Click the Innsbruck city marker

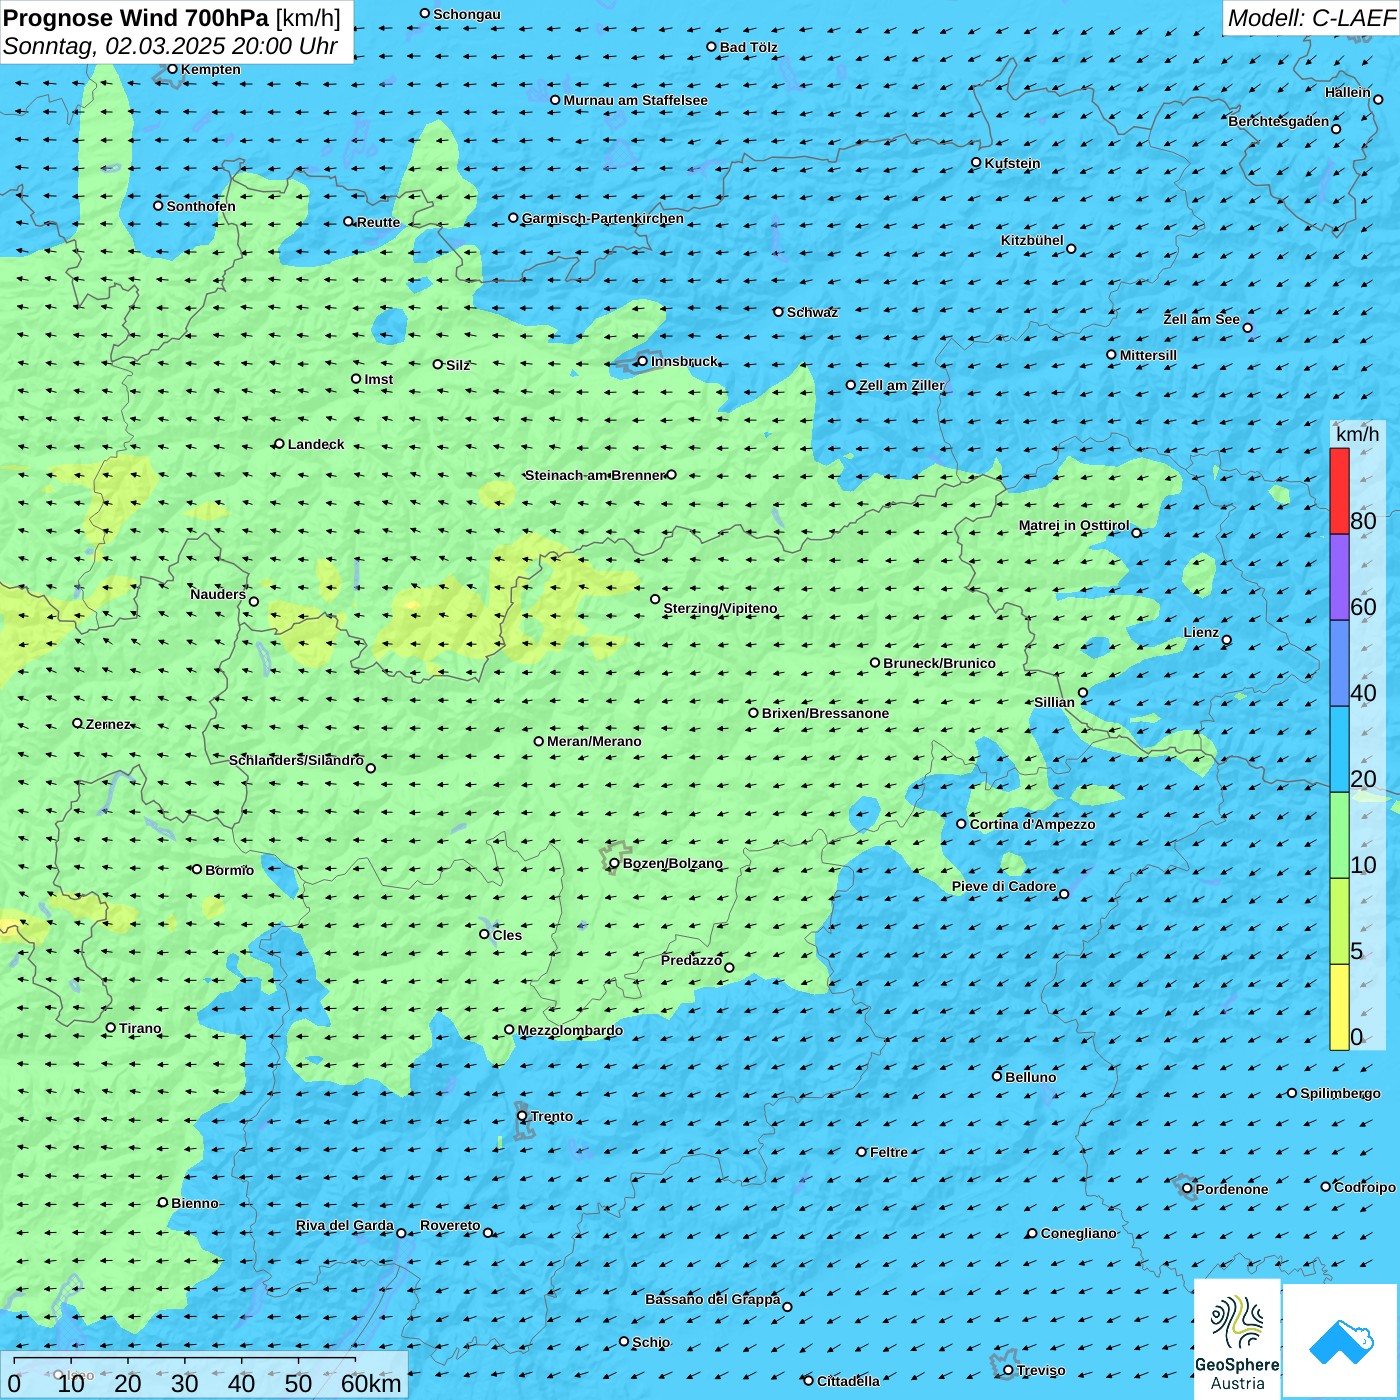(642, 361)
